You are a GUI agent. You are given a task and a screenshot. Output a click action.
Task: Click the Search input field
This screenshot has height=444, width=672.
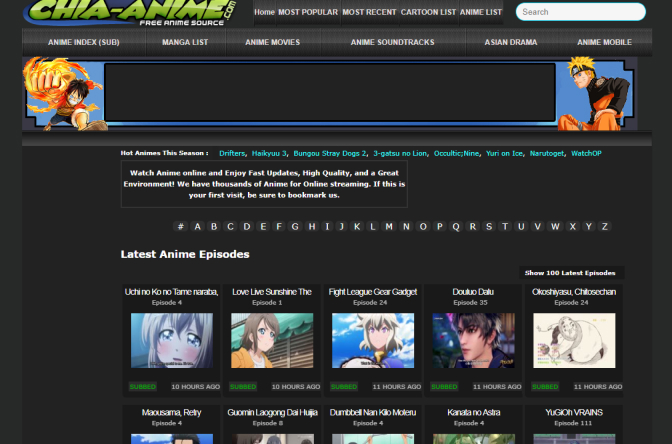point(581,12)
